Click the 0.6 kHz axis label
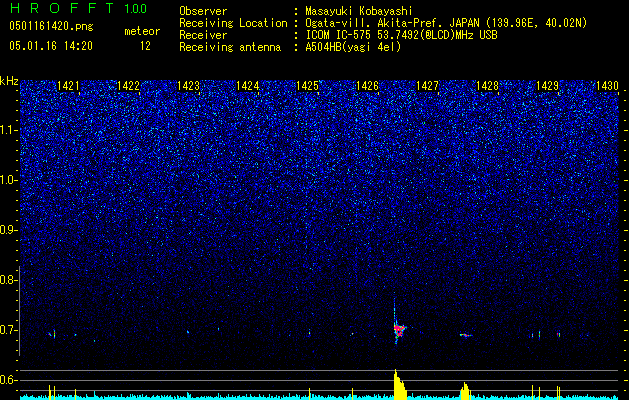Screen dimensions: 629x400 click(8, 380)
